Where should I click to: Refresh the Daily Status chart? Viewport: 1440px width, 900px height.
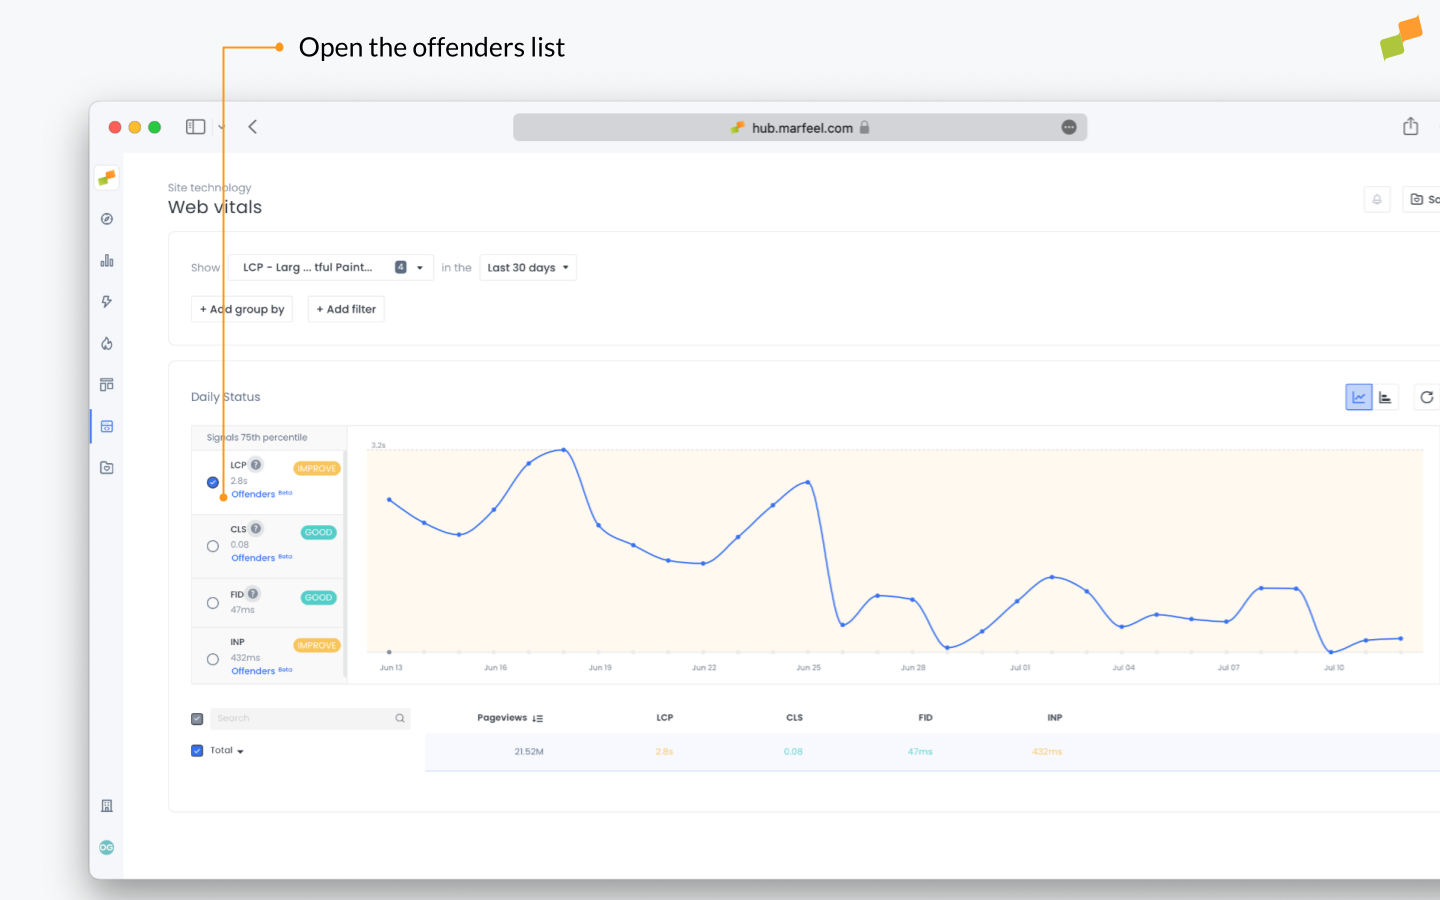point(1427,397)
